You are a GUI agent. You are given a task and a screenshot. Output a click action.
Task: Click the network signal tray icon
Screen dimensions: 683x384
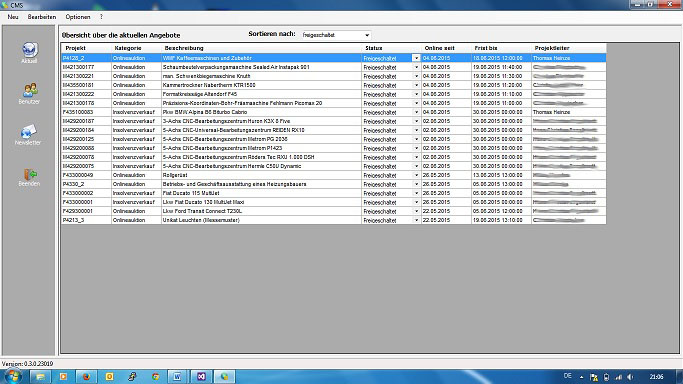618,377
